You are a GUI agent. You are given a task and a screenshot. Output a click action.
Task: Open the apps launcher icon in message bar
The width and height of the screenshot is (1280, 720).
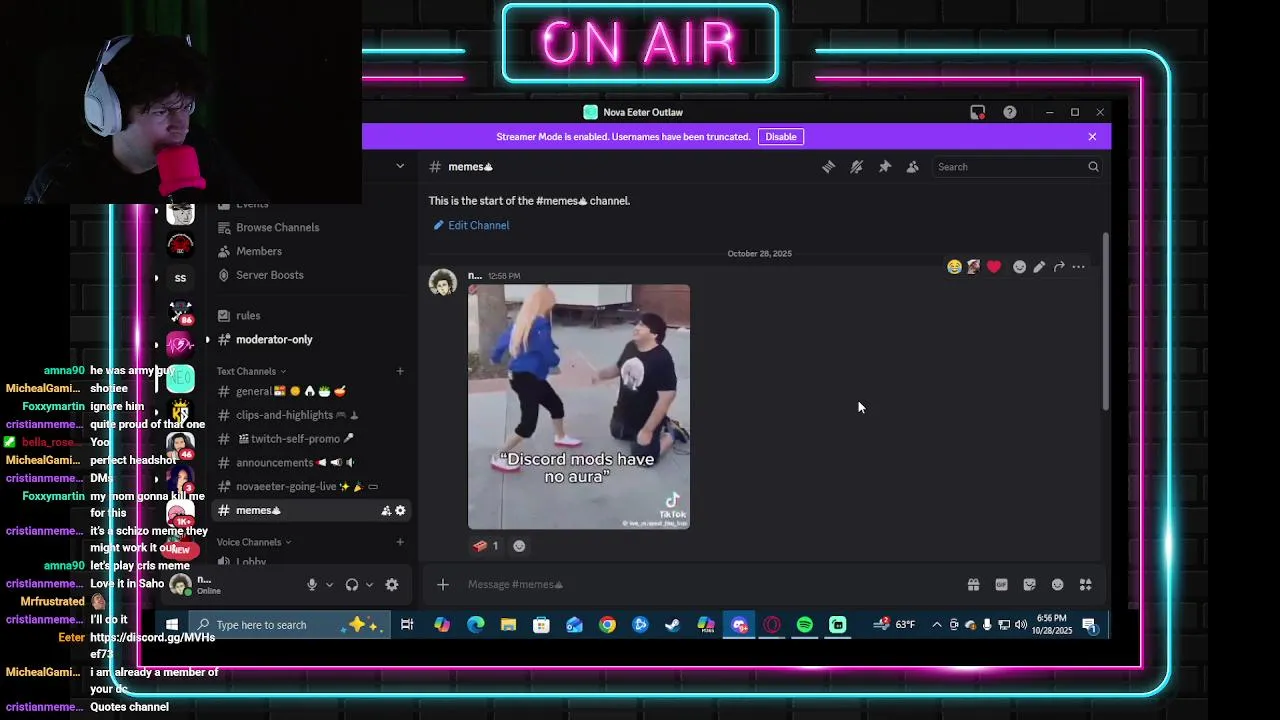1085,585
